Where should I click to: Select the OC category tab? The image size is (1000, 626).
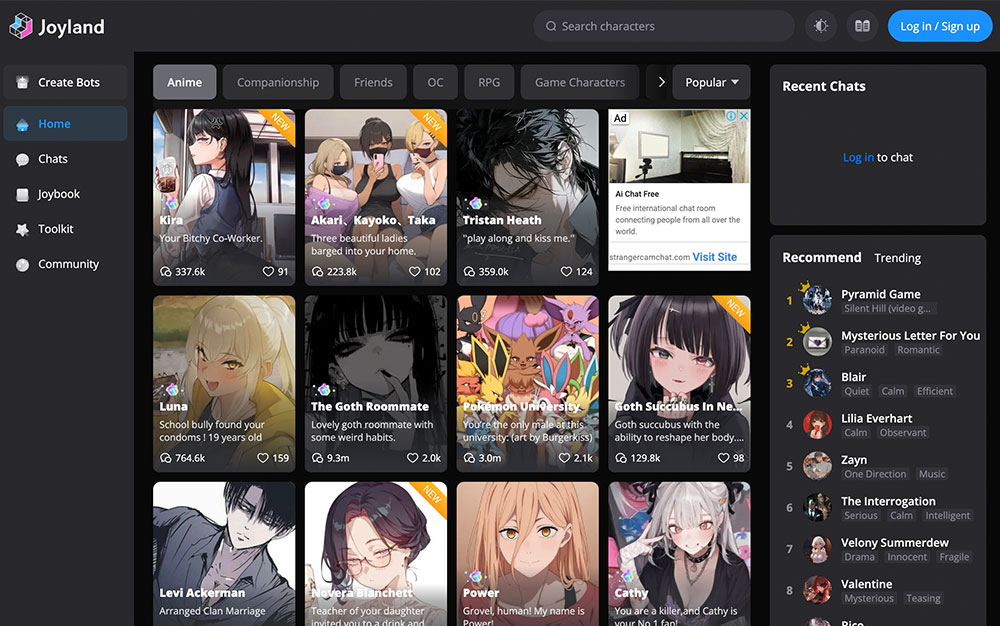pyautogui.click(x=435, y=82)
